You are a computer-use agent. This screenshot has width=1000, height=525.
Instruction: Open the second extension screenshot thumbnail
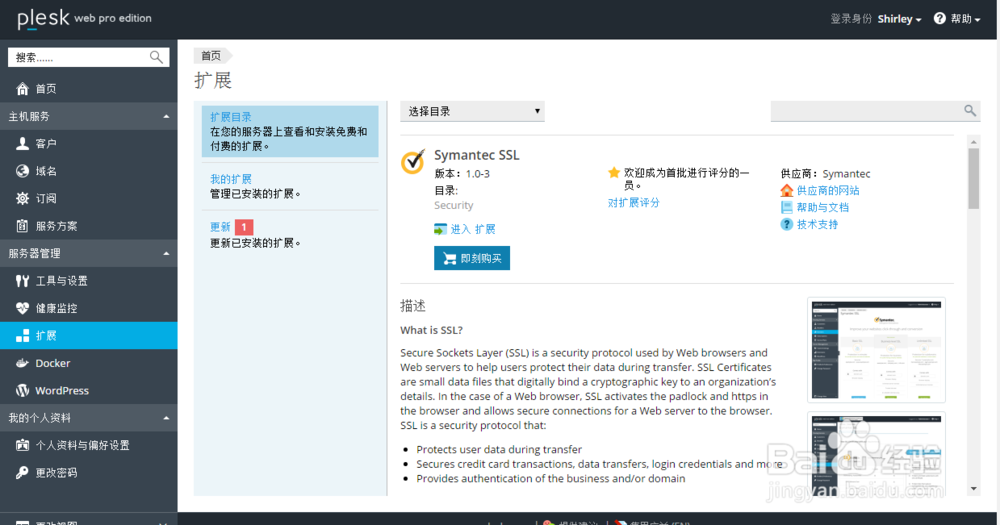click(x=876, y=454)
